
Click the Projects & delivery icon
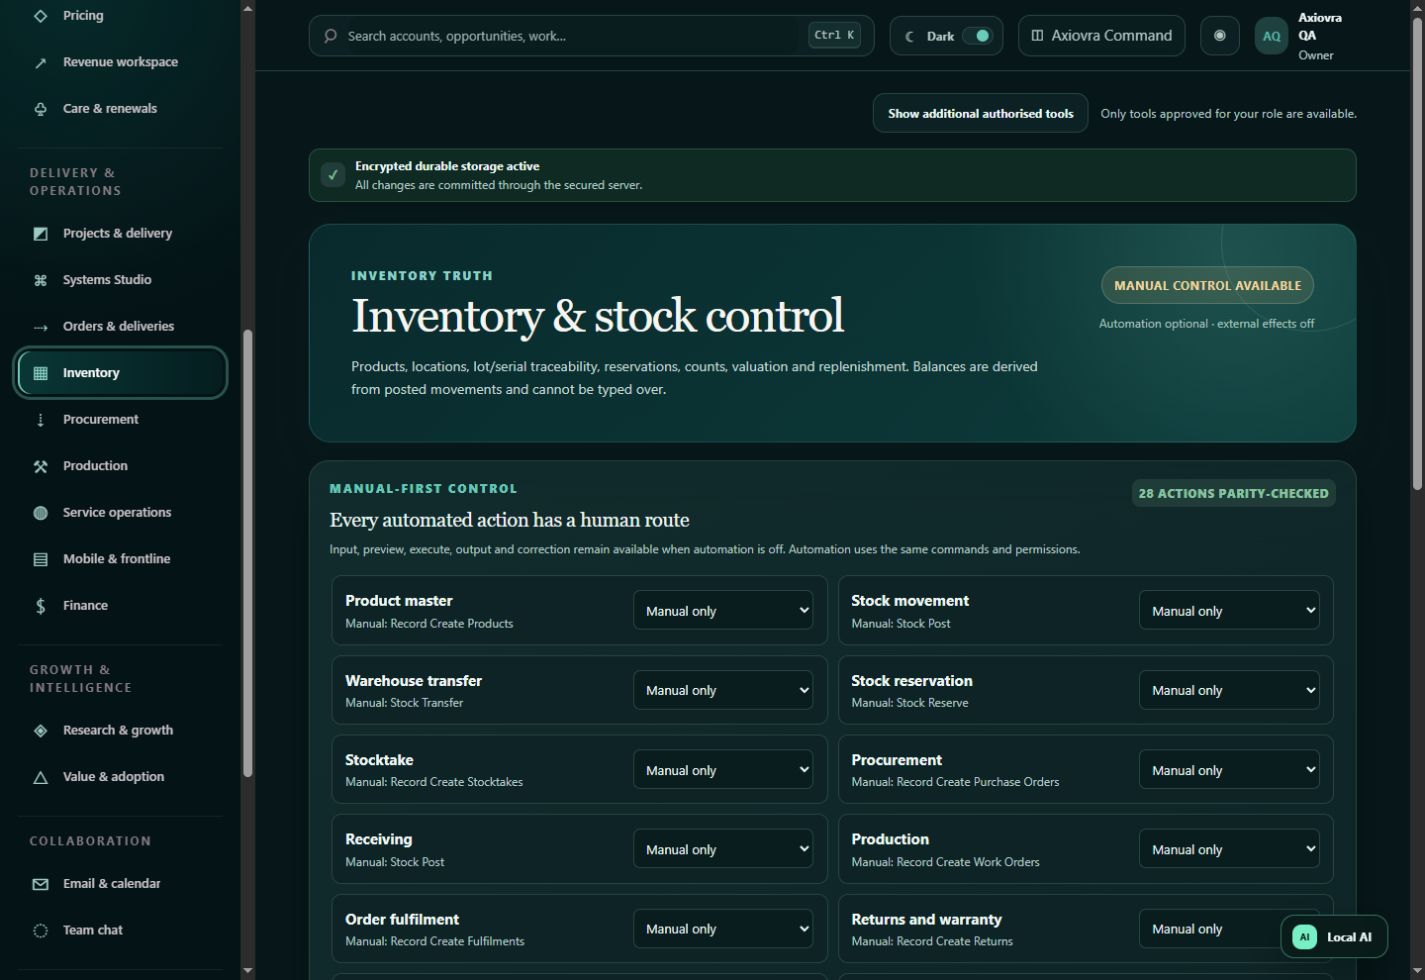[x=40, y=234]
